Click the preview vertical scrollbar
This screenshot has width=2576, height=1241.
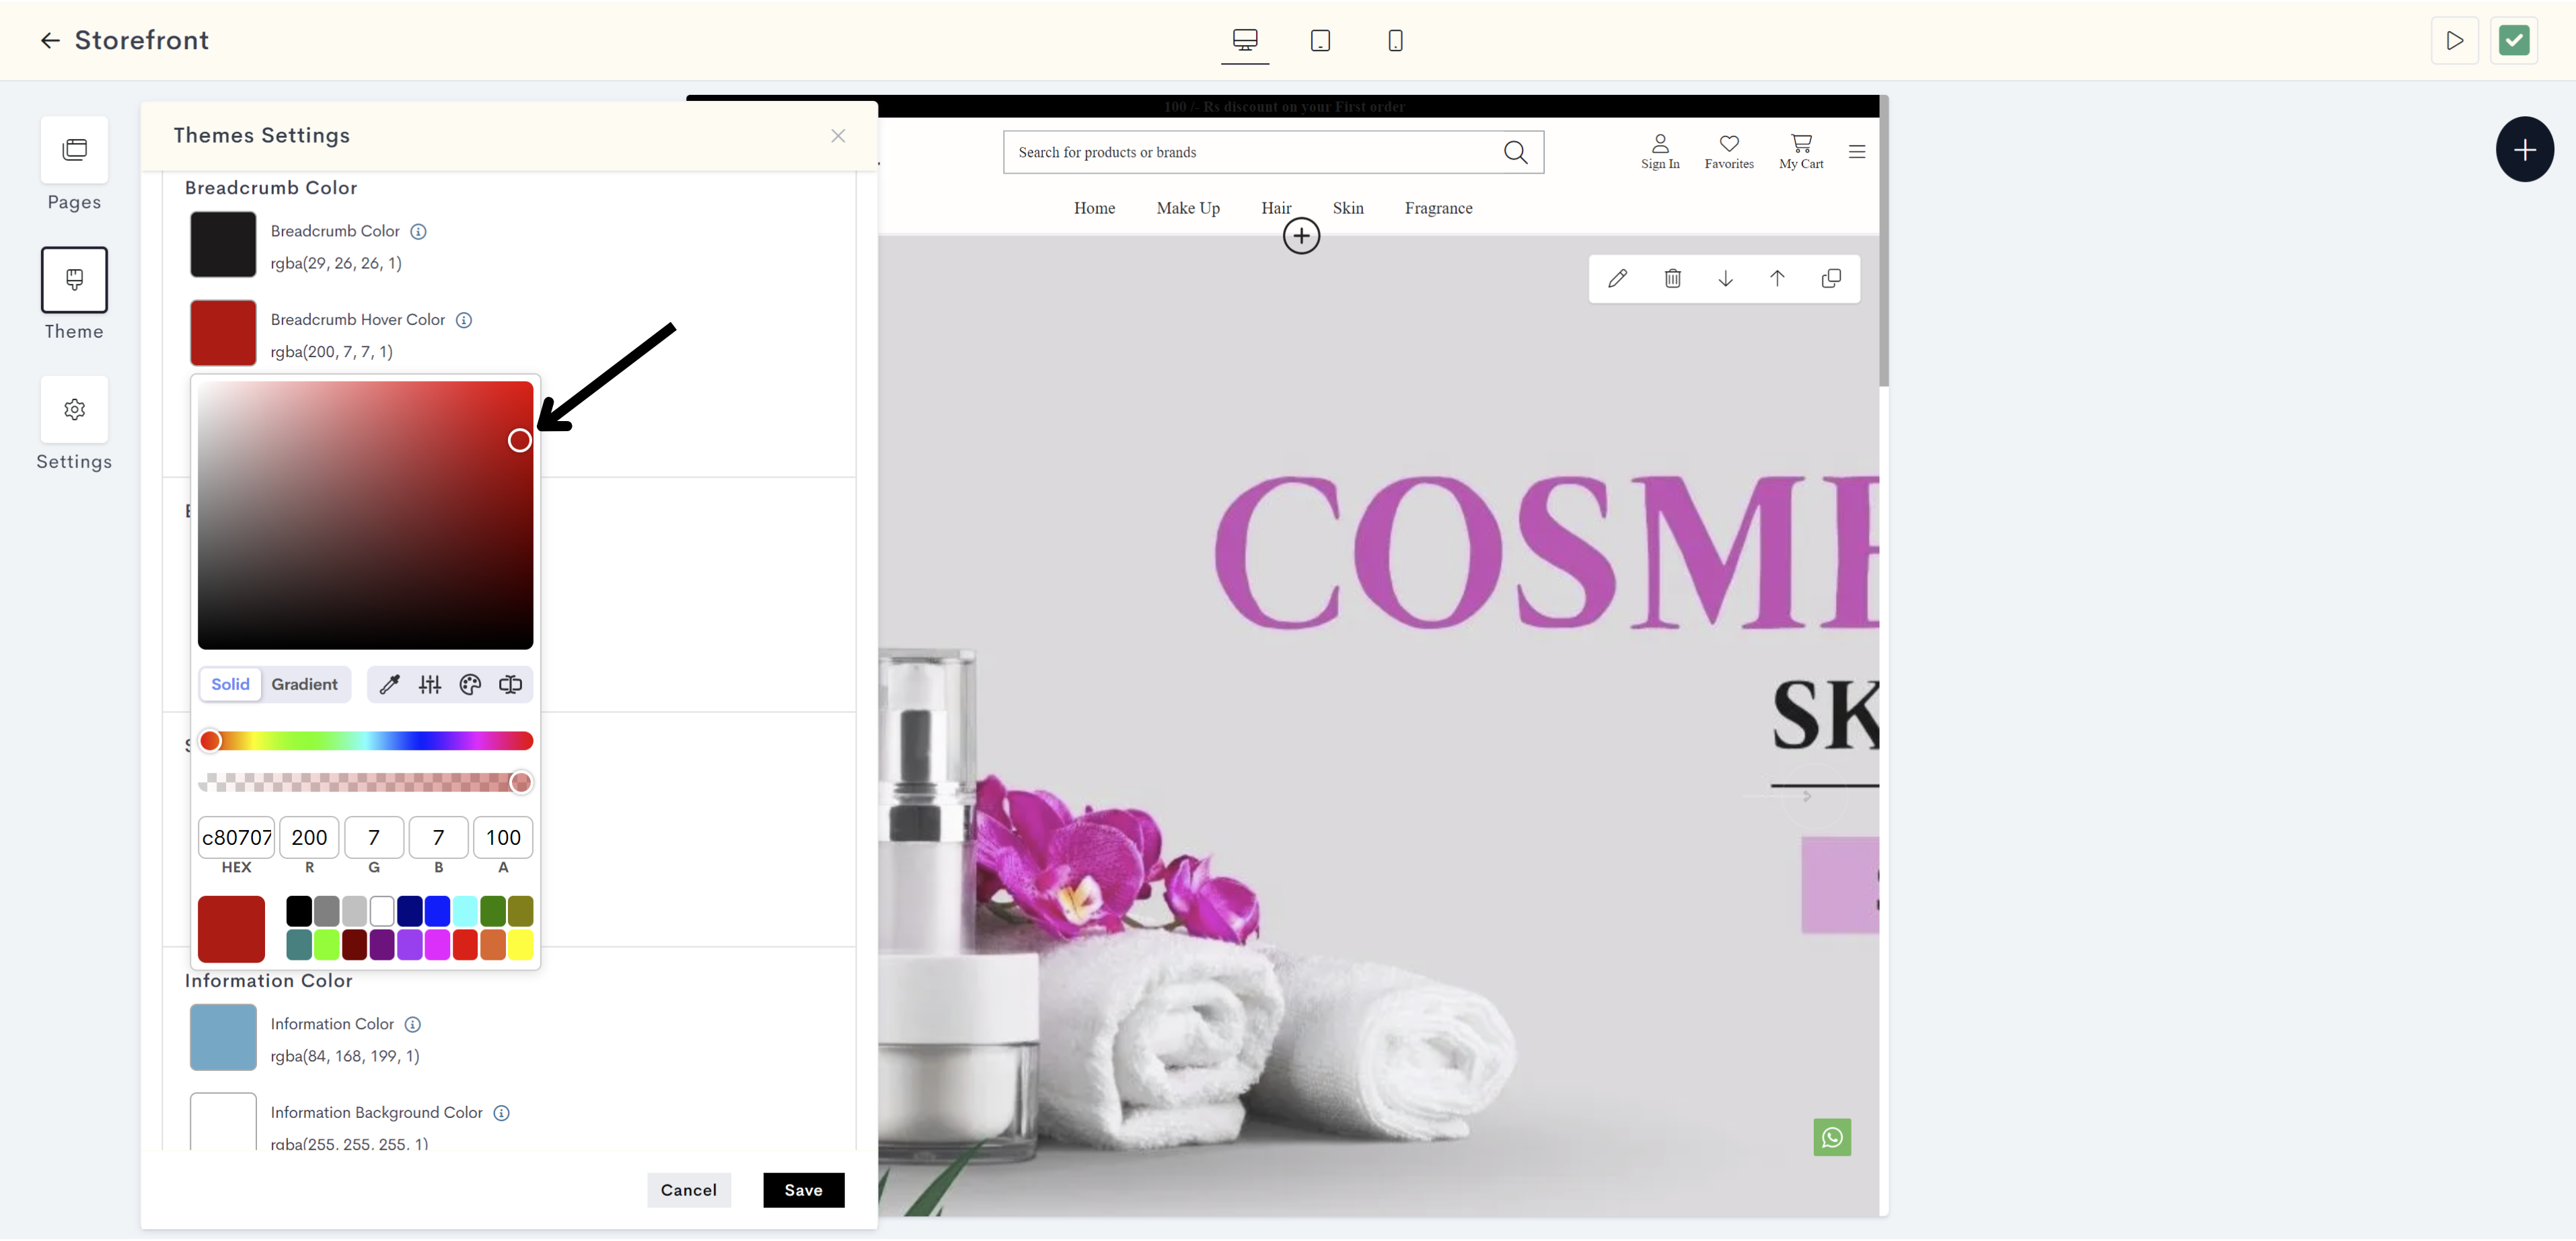pos(1884,240)
